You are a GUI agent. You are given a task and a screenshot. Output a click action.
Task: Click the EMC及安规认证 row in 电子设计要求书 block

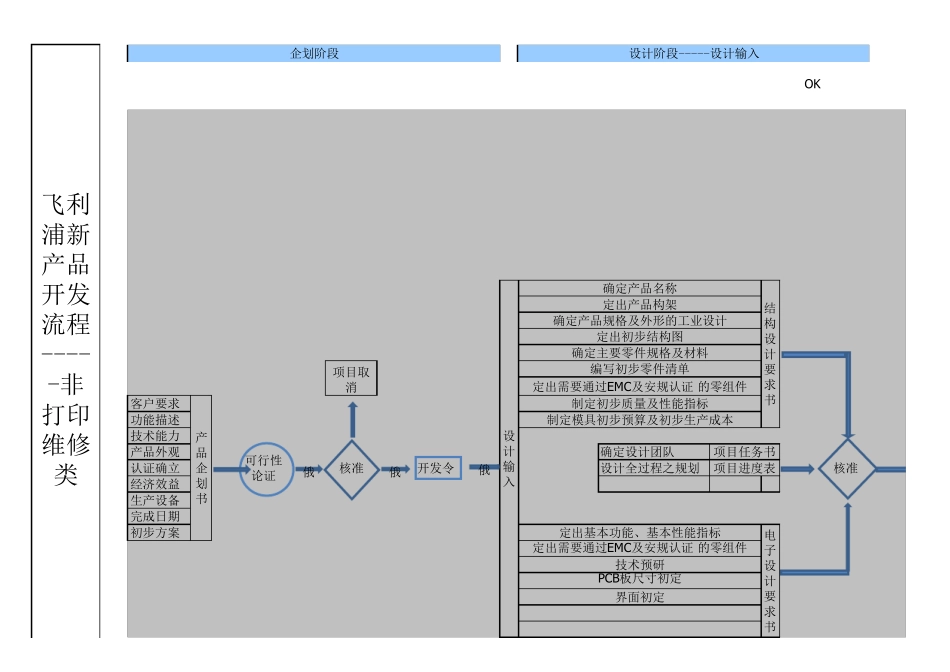[640, 548]
